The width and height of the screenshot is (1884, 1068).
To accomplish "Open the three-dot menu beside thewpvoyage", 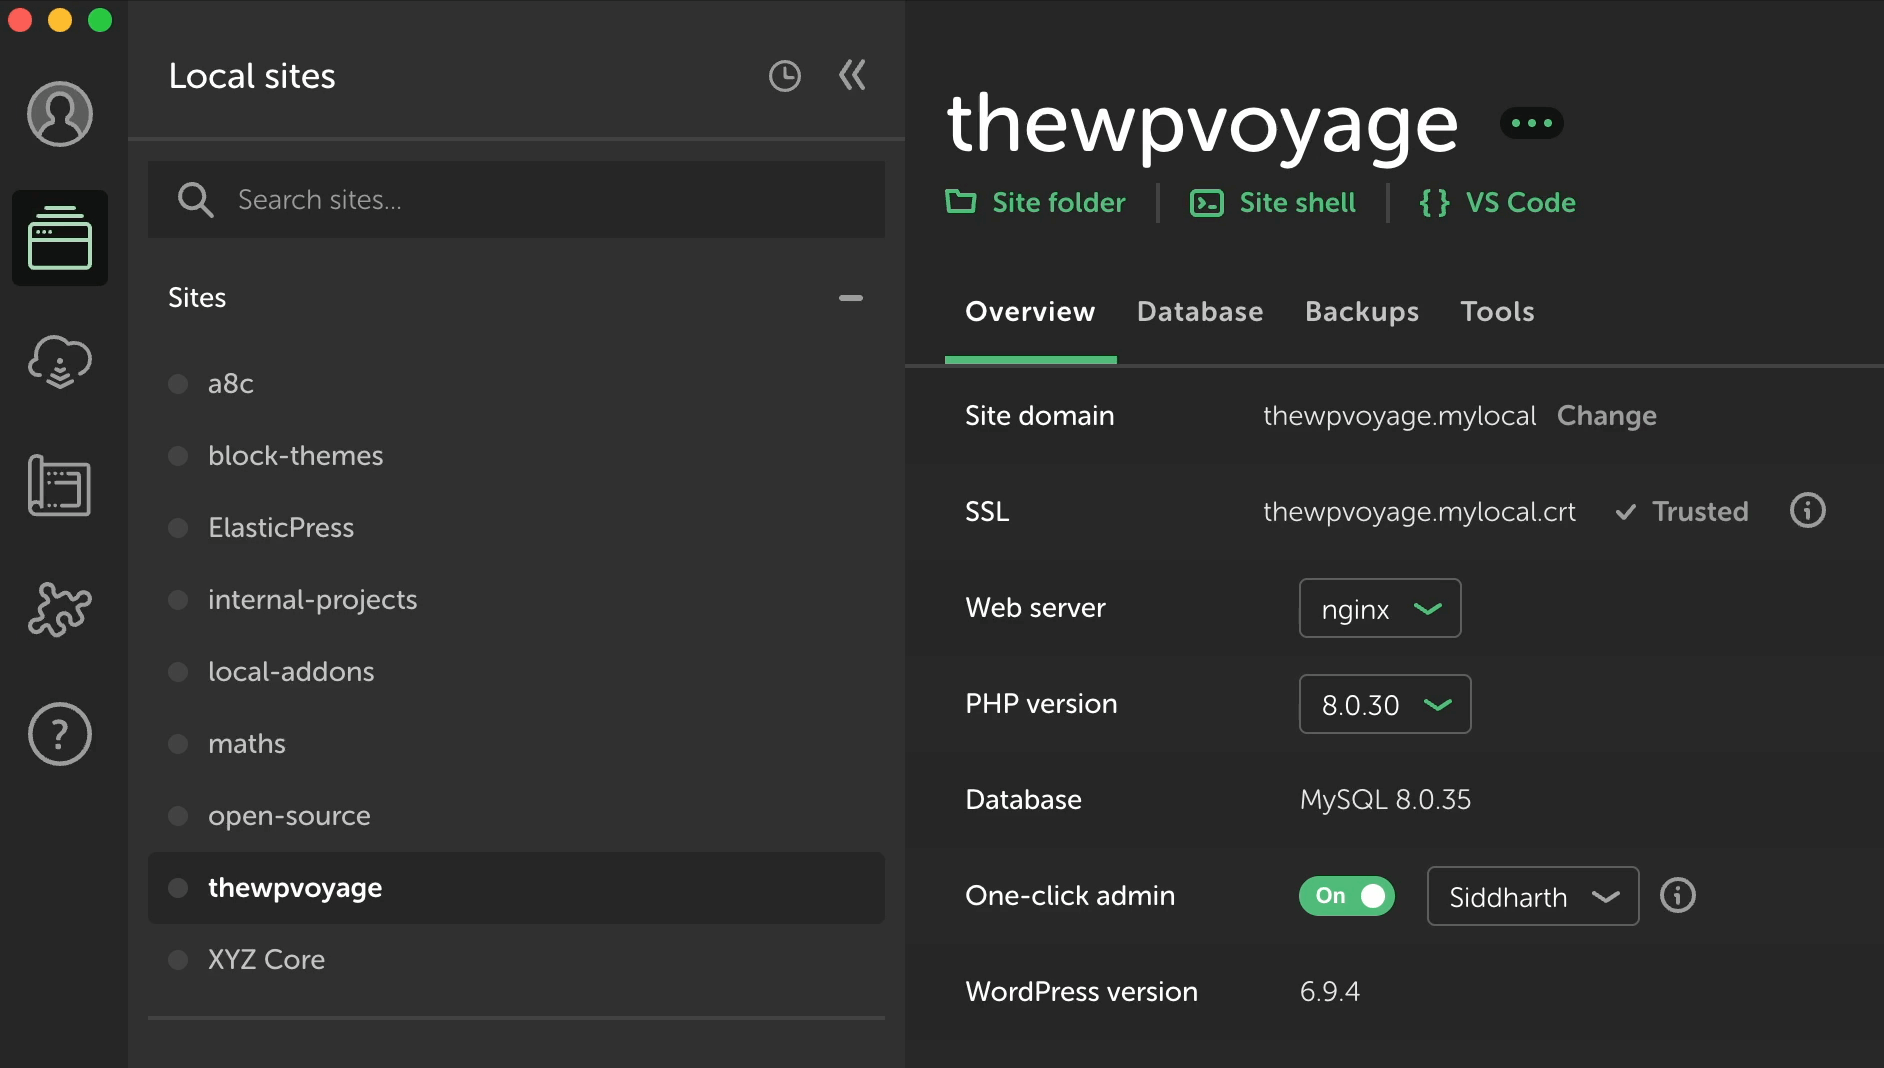I will pos(1531,122).
